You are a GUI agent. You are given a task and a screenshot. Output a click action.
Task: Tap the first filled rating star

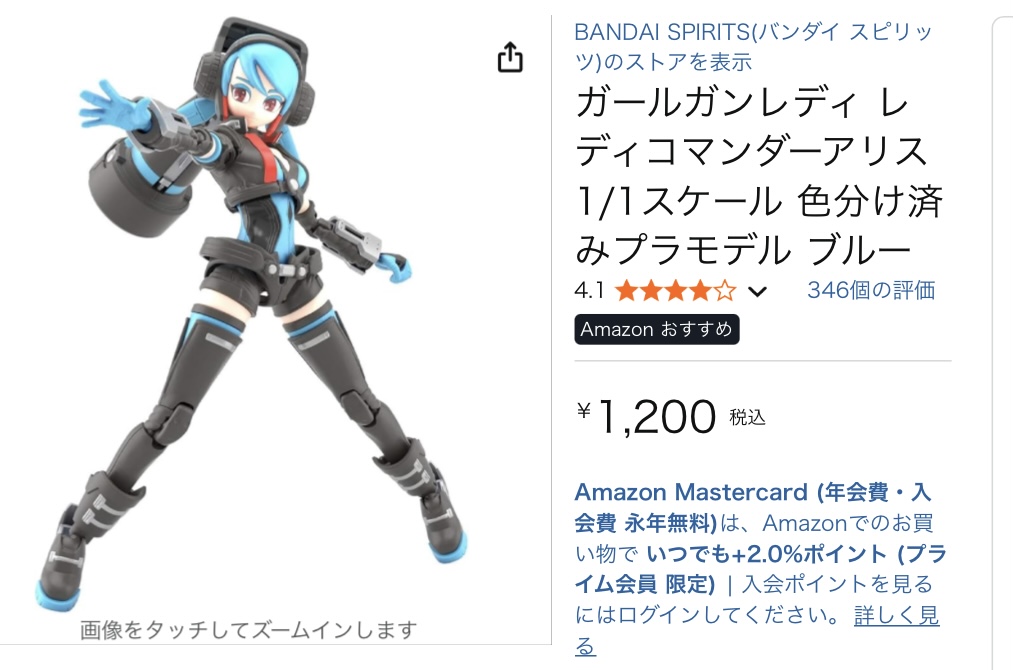[626, 291]
